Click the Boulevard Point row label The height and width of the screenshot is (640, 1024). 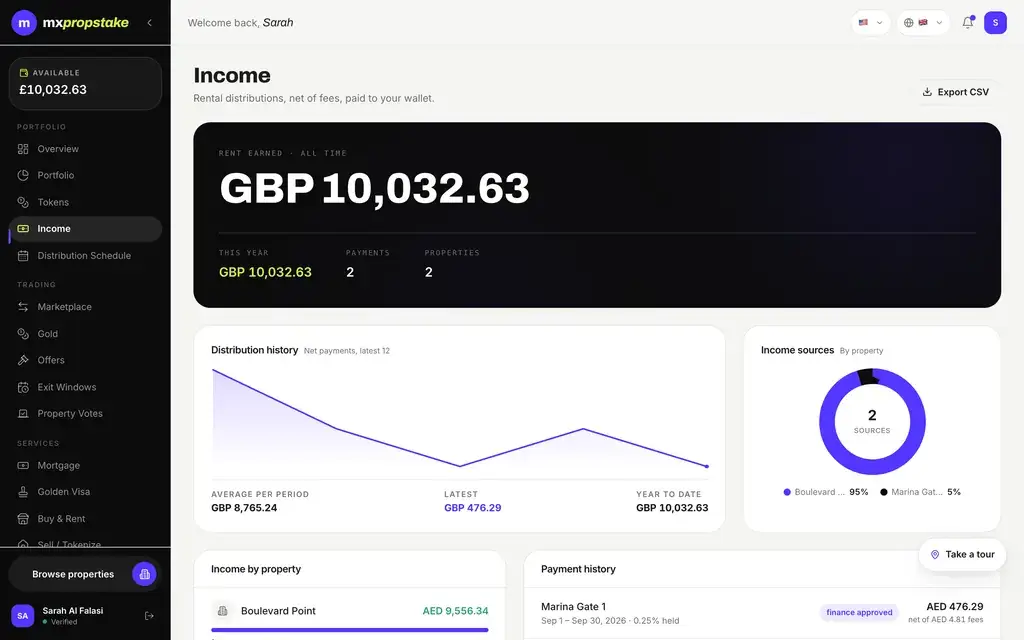click(278, 611)
